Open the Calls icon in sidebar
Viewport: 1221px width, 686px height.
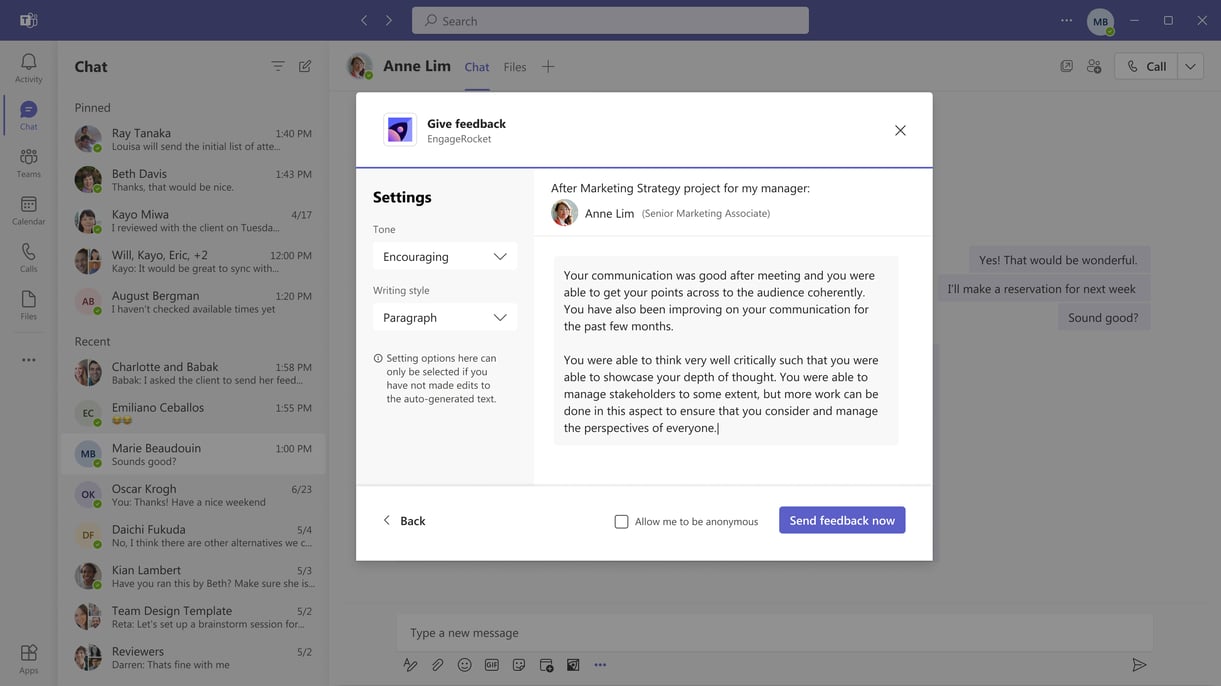tap(28, 258)
